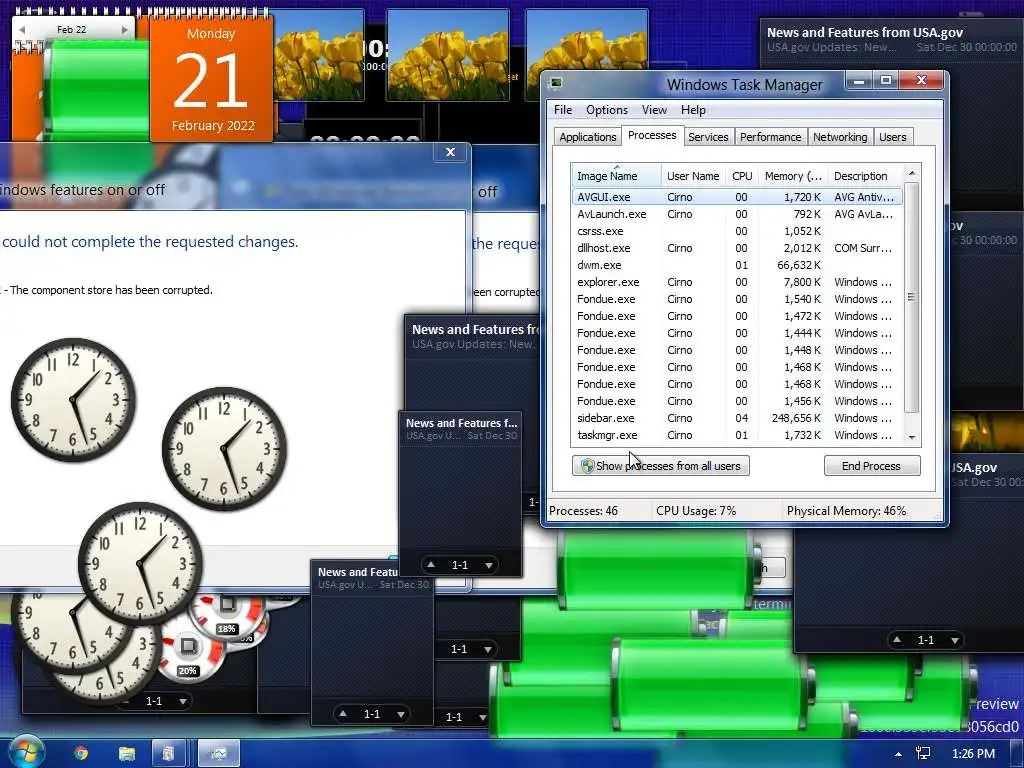Click the Monday 21 calendar page
This screenshot has width=1024, height=768.
click(211, 80)
